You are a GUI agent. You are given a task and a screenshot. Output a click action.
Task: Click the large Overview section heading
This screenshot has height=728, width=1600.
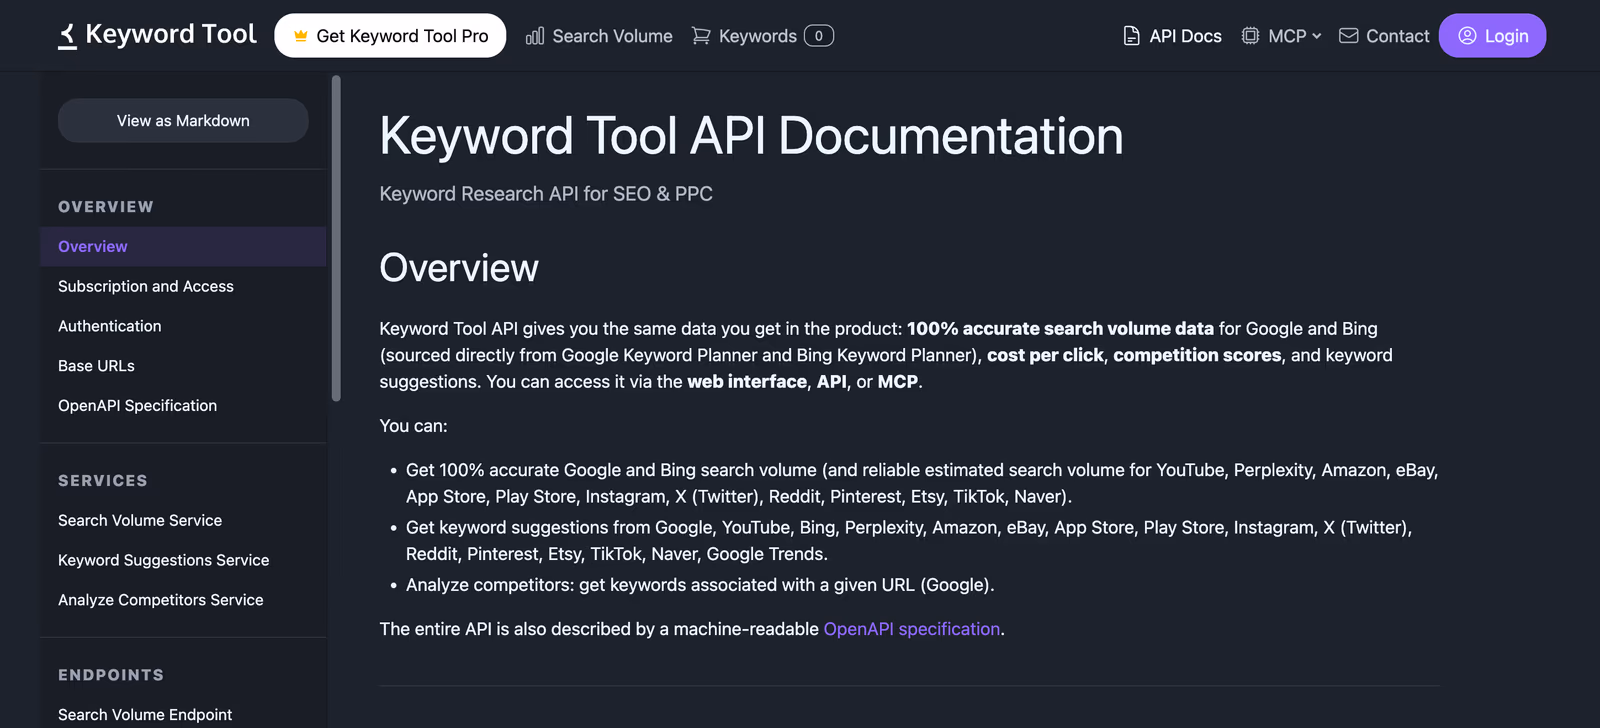(x=459, y=268)
